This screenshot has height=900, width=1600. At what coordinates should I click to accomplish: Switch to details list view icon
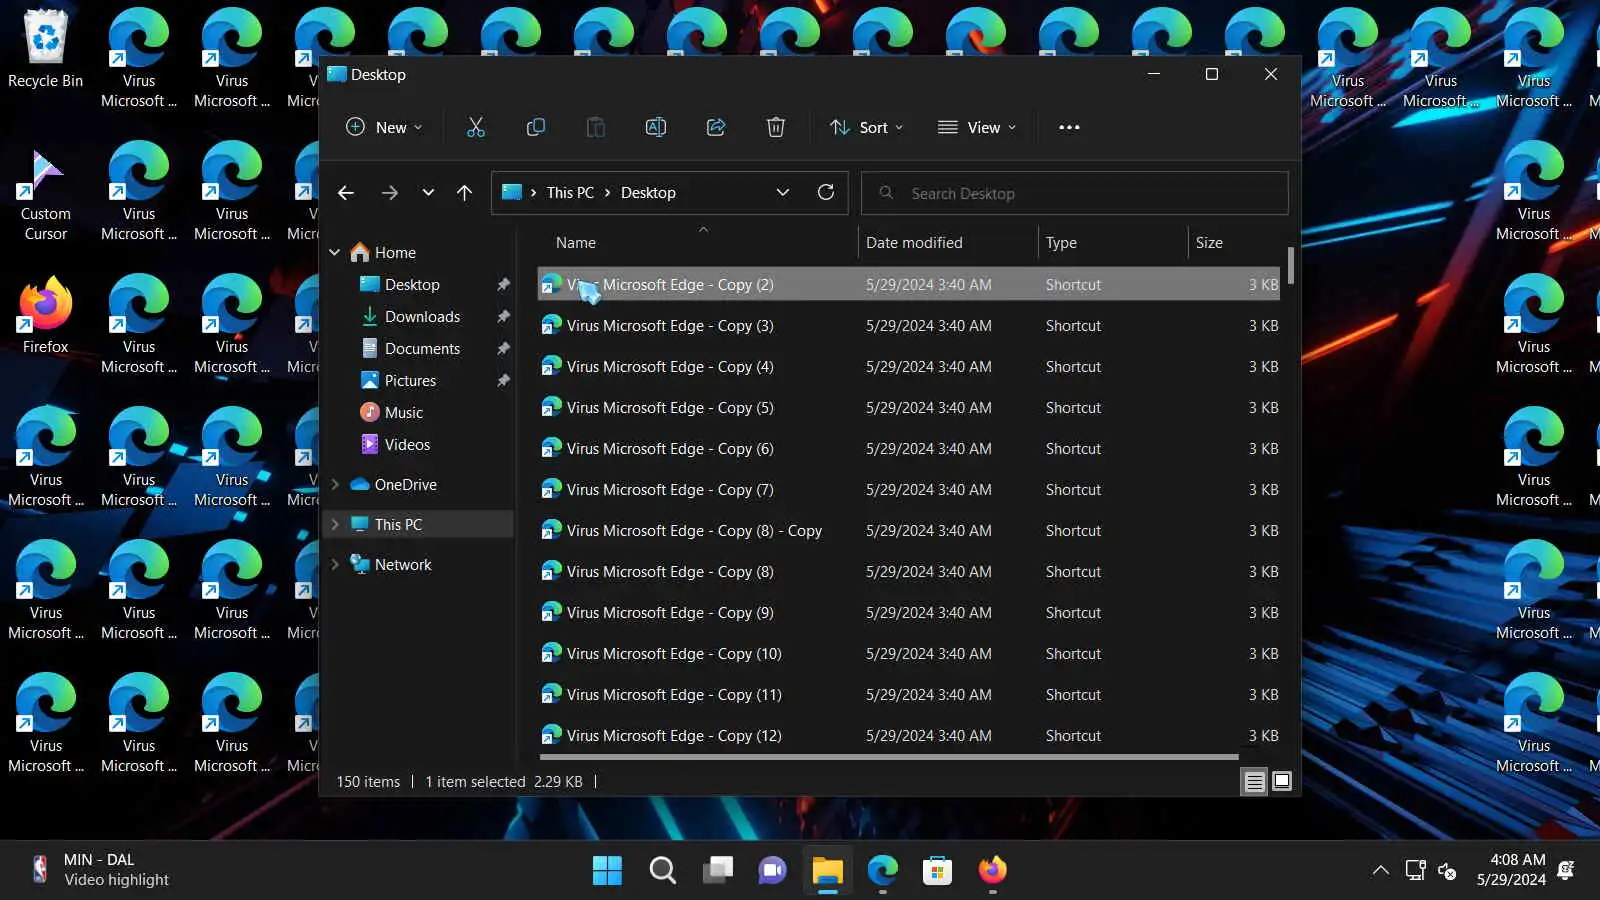tap(1254, 782)
